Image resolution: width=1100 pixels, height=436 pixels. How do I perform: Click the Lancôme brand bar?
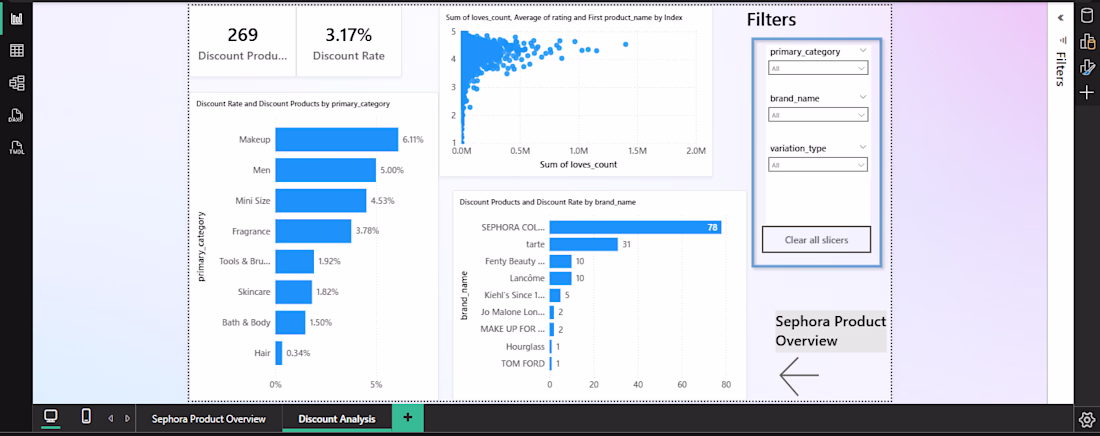(x=560, y=278)
